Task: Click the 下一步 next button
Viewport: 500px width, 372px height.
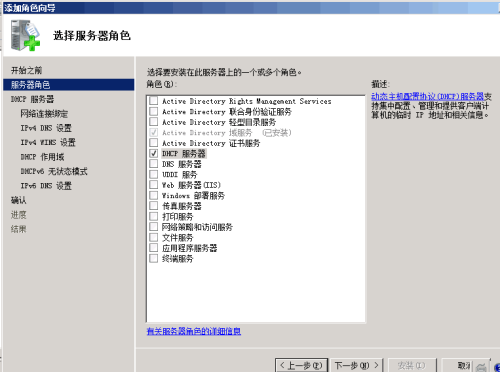Action: 357,365
